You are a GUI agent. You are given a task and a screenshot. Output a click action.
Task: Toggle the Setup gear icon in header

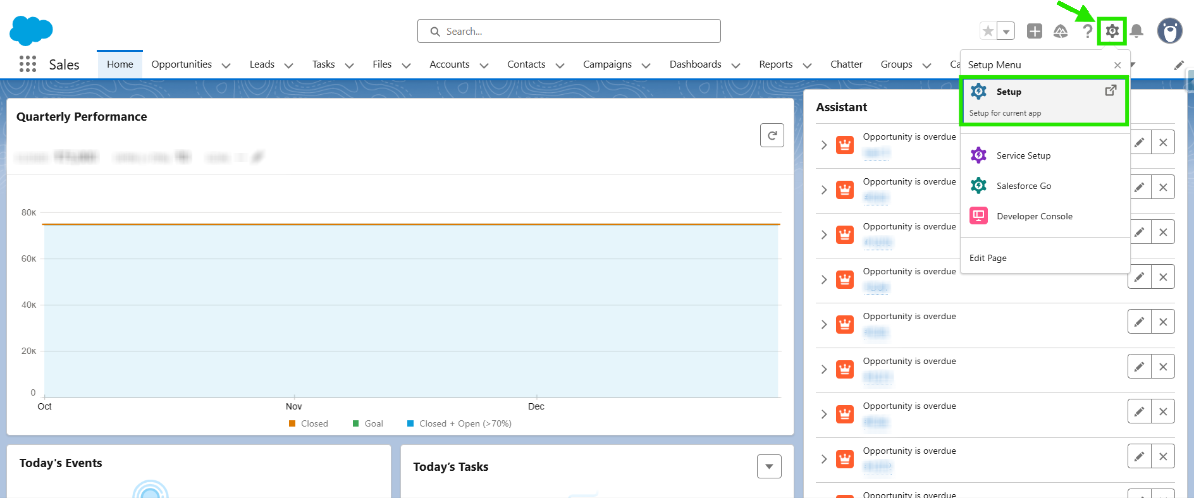[1113, 31]
